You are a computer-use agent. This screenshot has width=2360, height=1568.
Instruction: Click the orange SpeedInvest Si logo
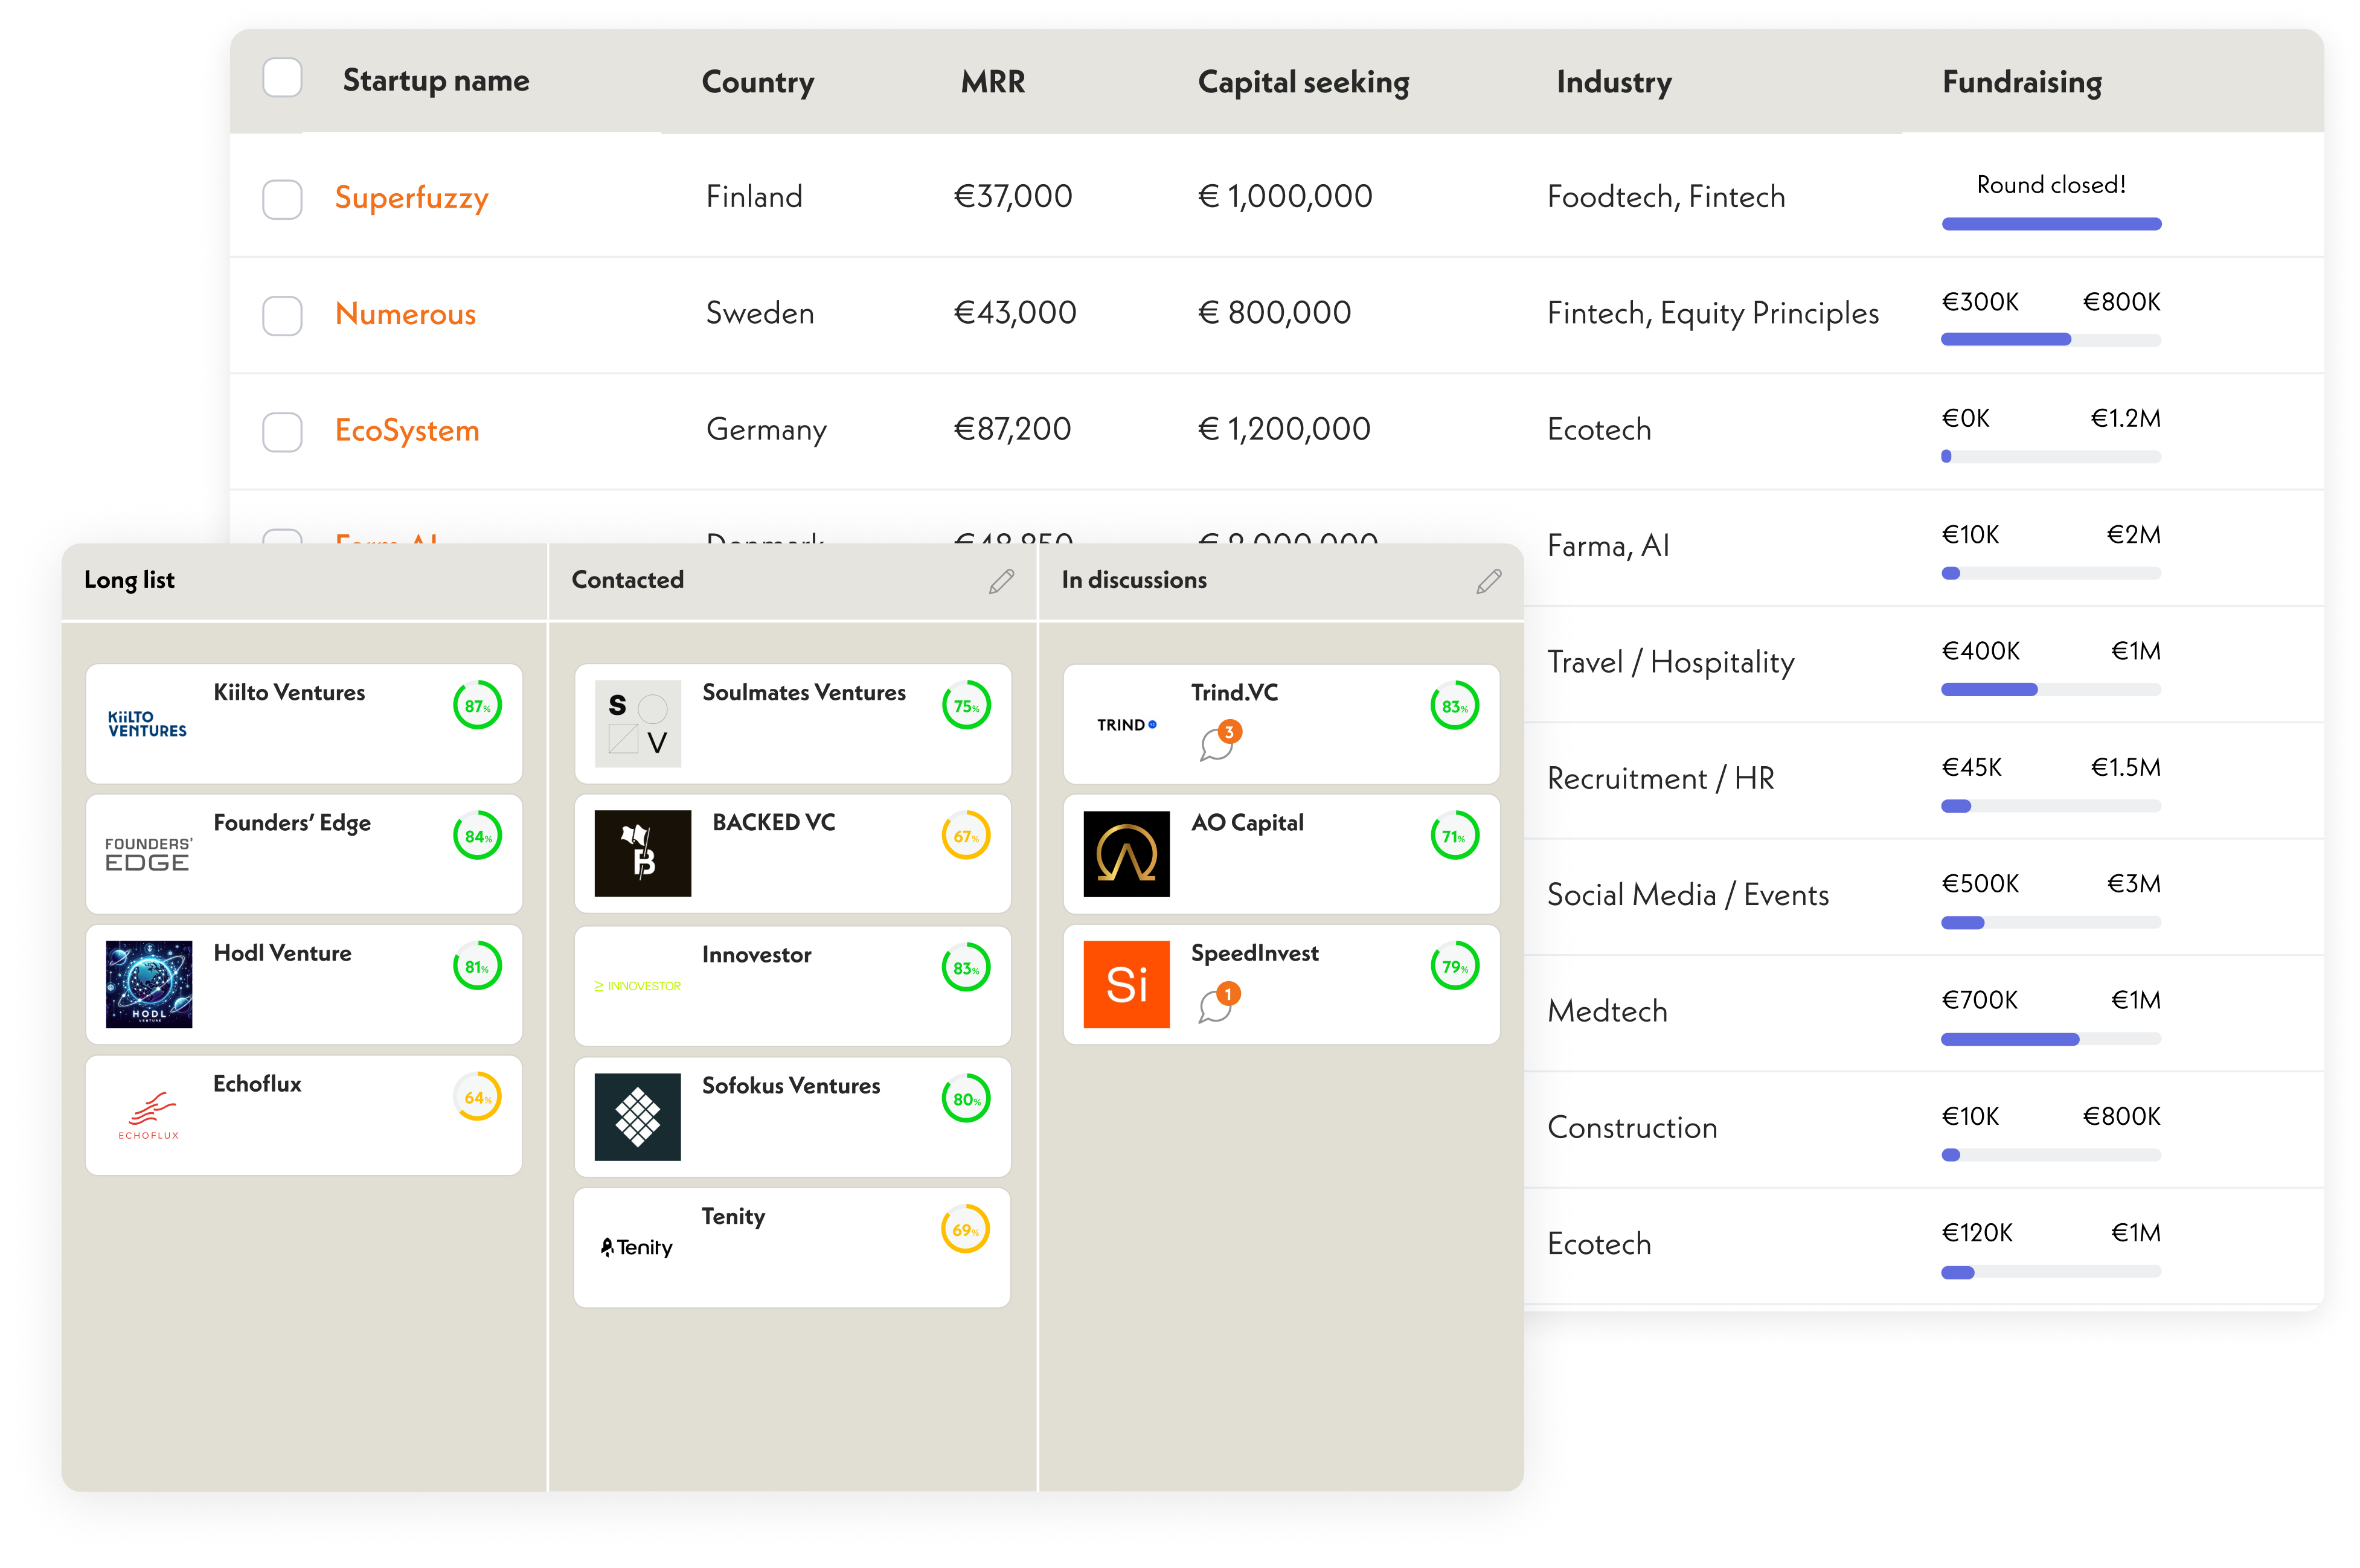click(1126, 984)
